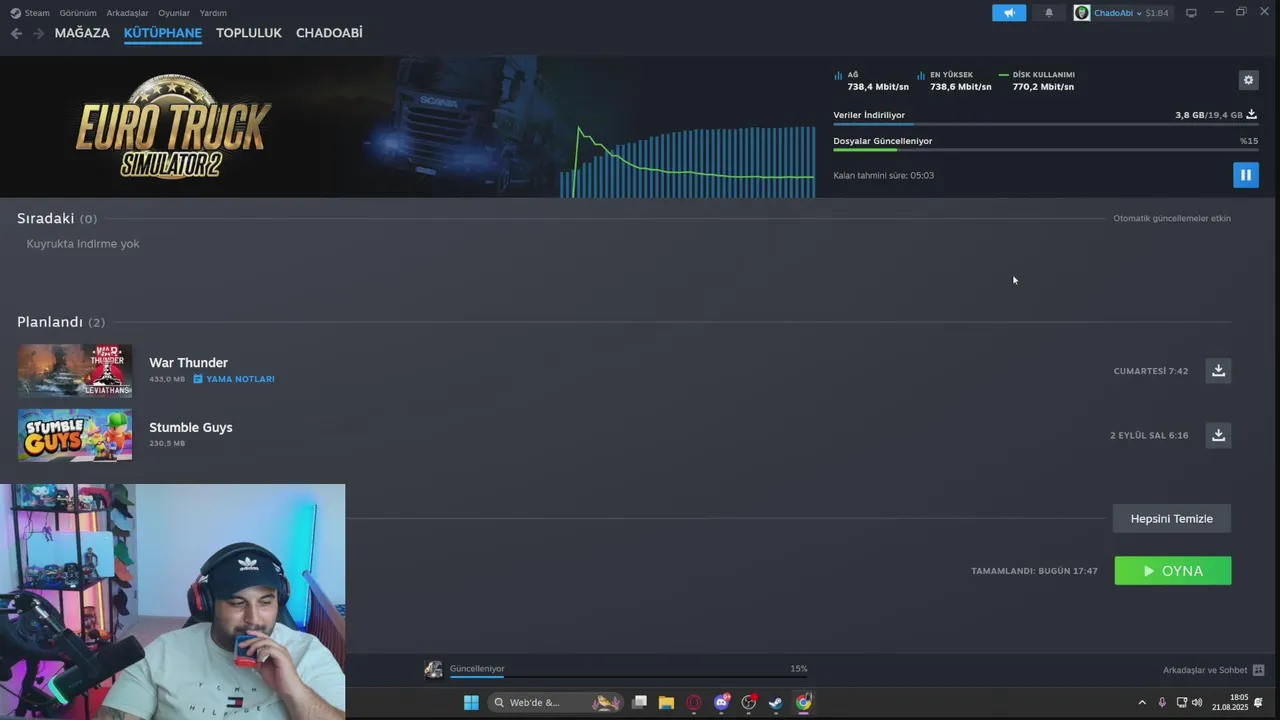Click the friends chat icon
Viewport: 1280px width, 720px height.
[1258, 670]
